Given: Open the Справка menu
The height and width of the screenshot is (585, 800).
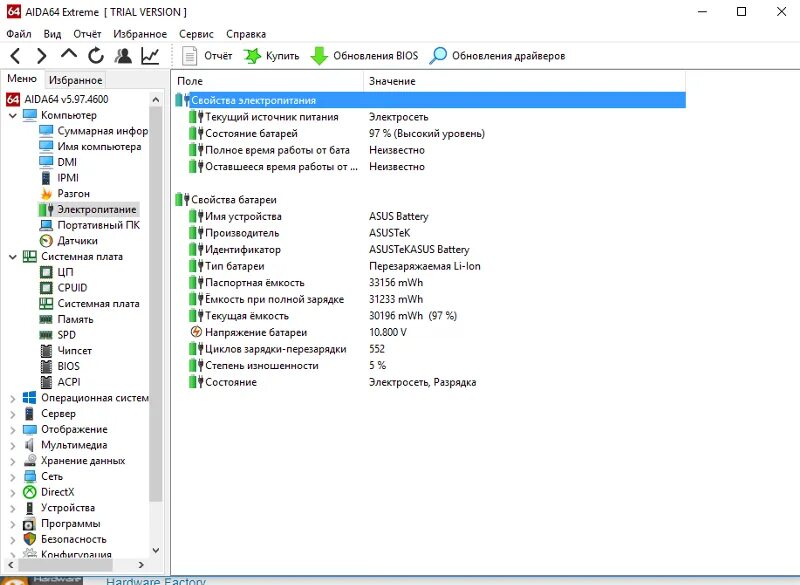Looking at the screenshot, I should [x=246, y=34].
